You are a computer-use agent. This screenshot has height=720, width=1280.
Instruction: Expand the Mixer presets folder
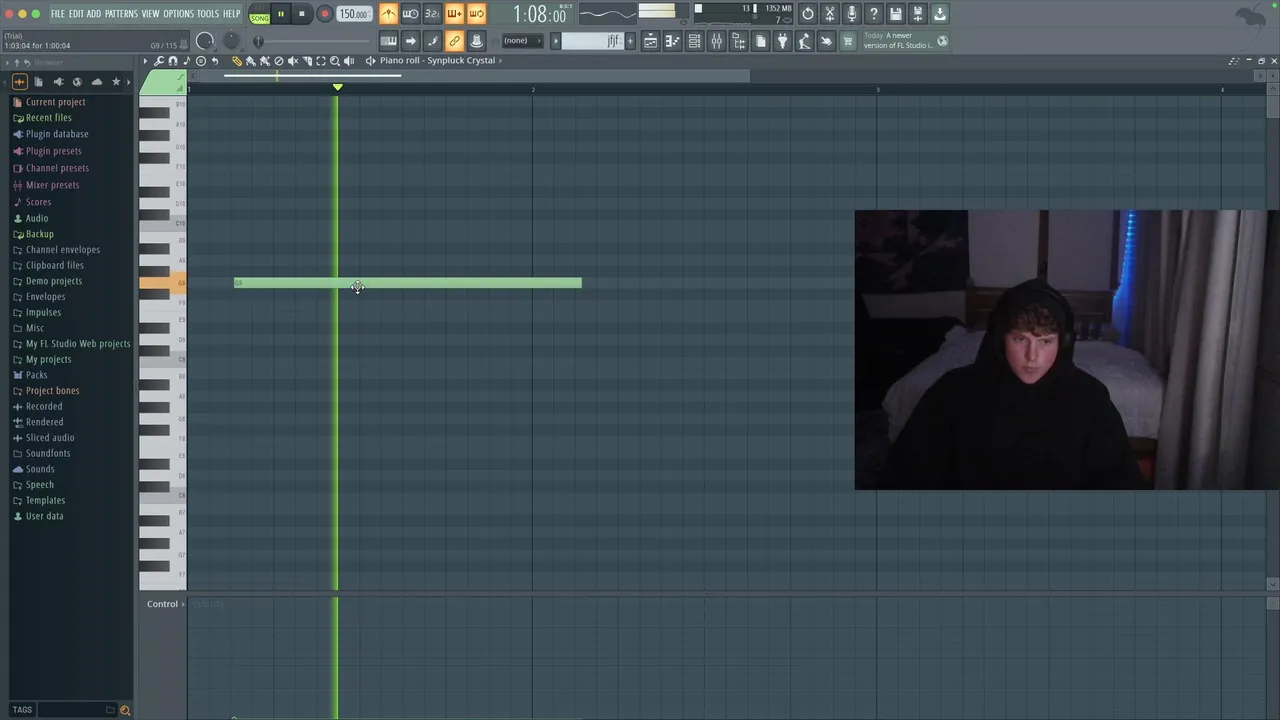click(x=52, y=185)
